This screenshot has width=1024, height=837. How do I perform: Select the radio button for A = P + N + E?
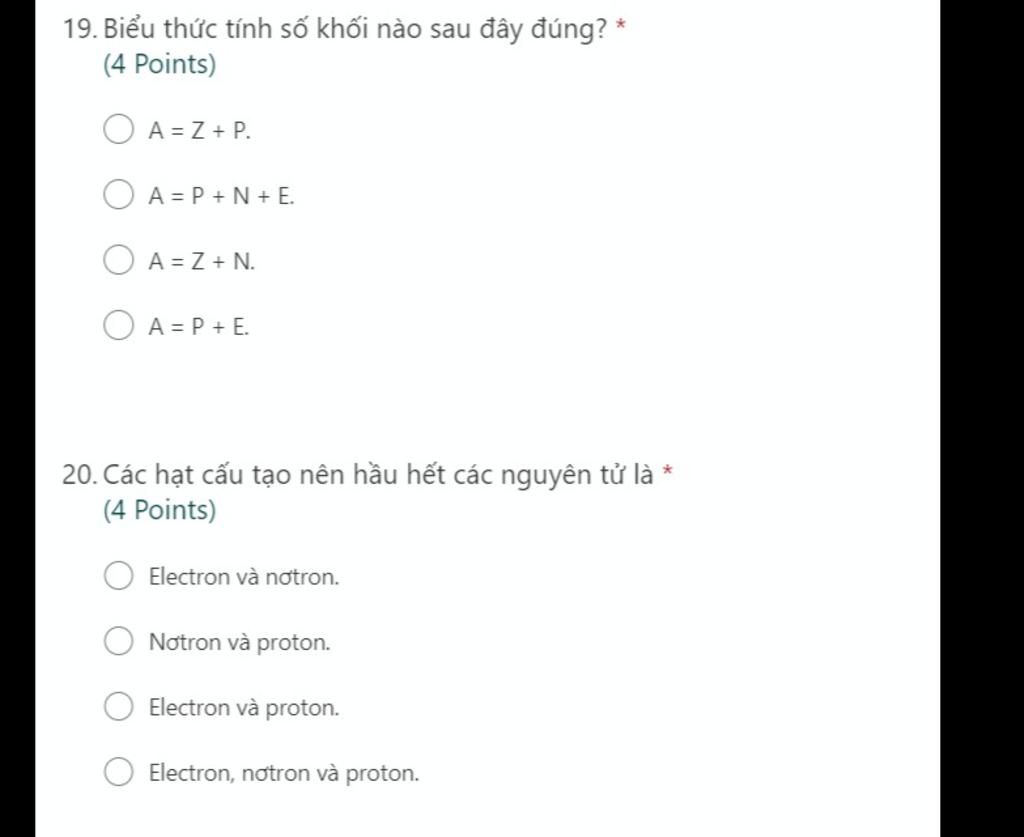[118, 195]
